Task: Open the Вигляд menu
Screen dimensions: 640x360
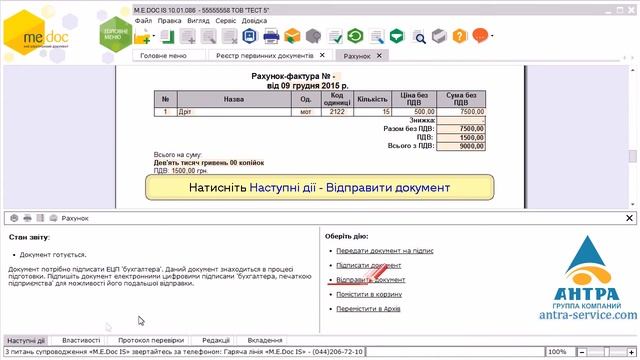Action: click(x=198, y=21)
